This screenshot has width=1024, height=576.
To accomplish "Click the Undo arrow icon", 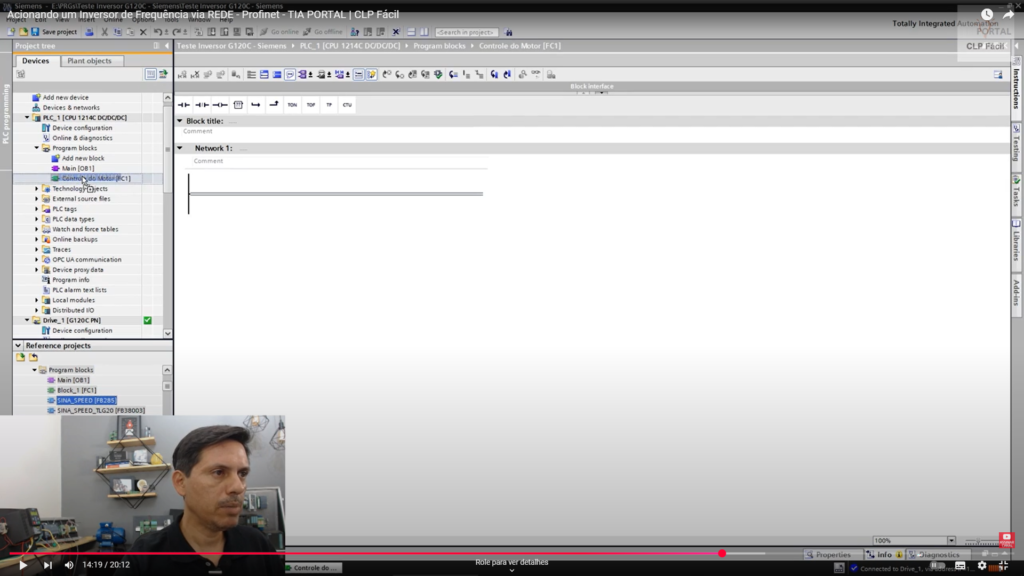I will click(x=157, y=32).
